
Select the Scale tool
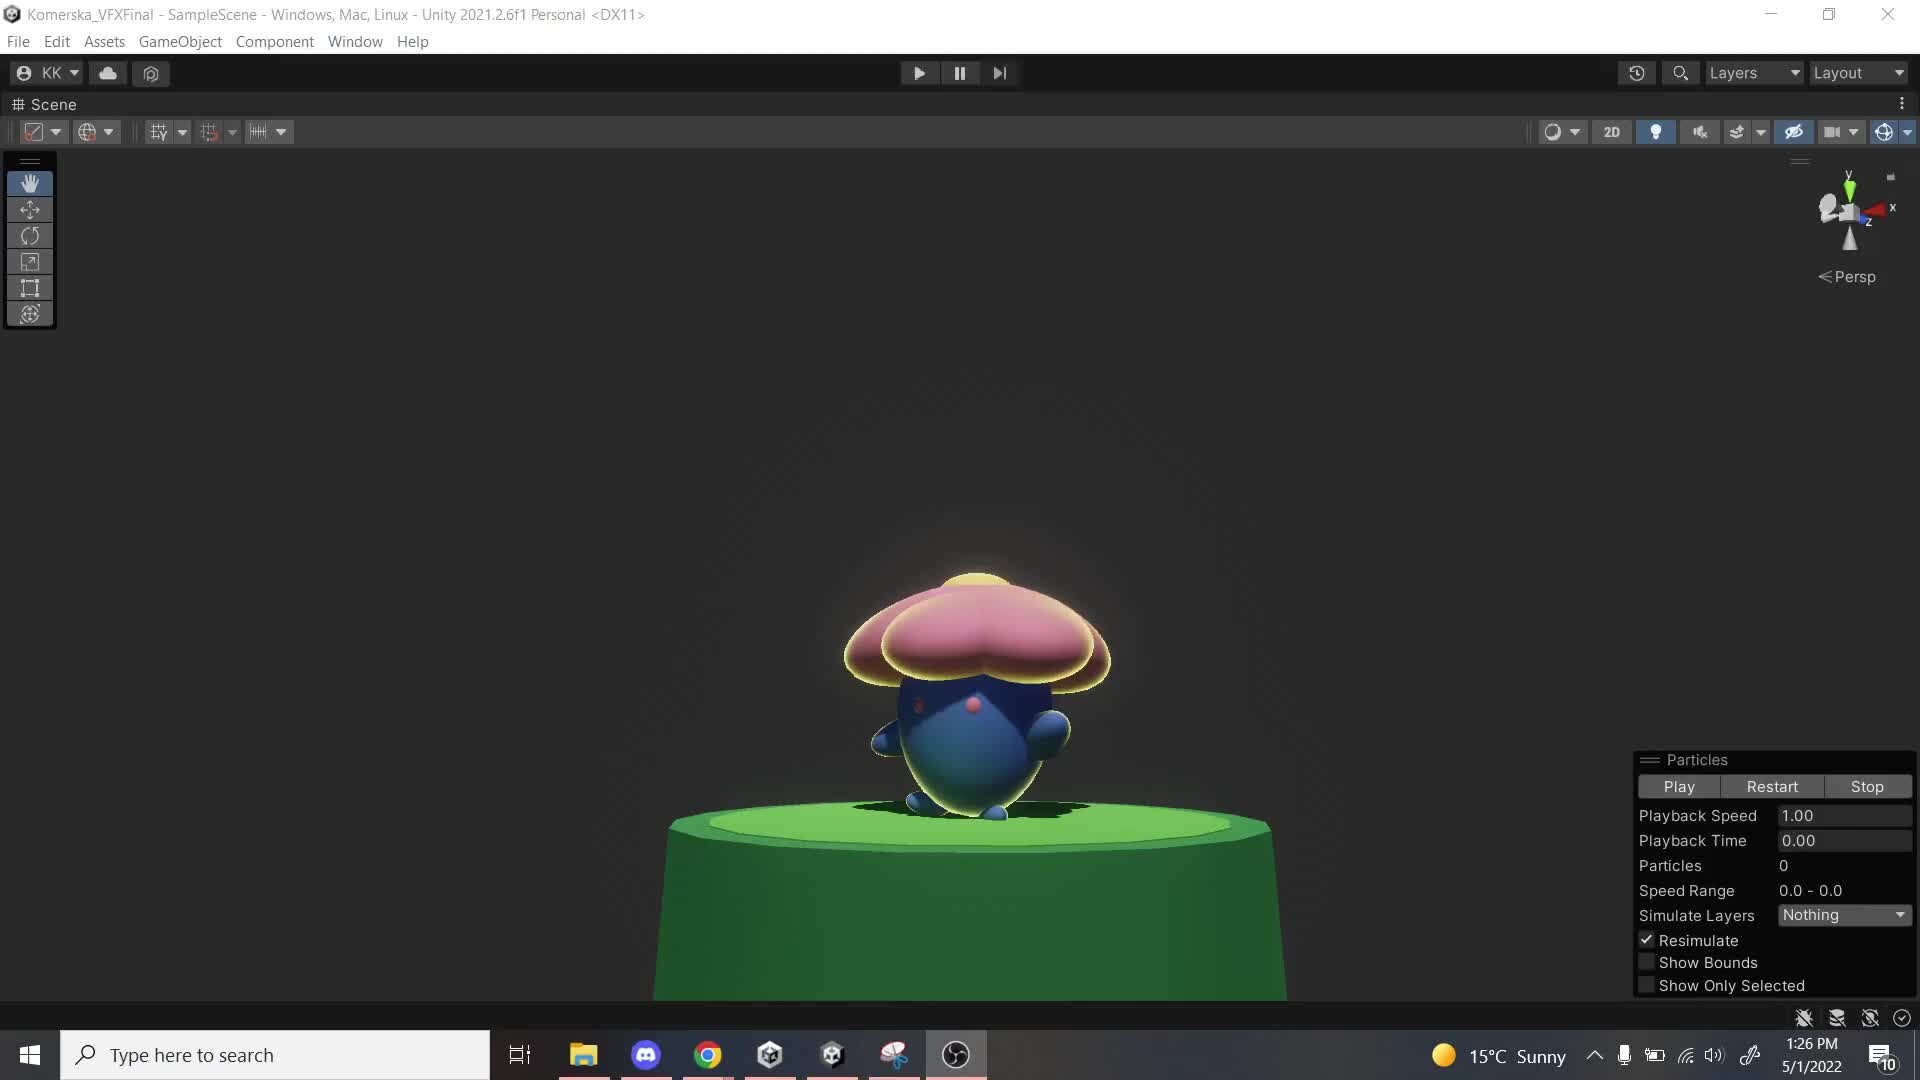click(30, 262)
